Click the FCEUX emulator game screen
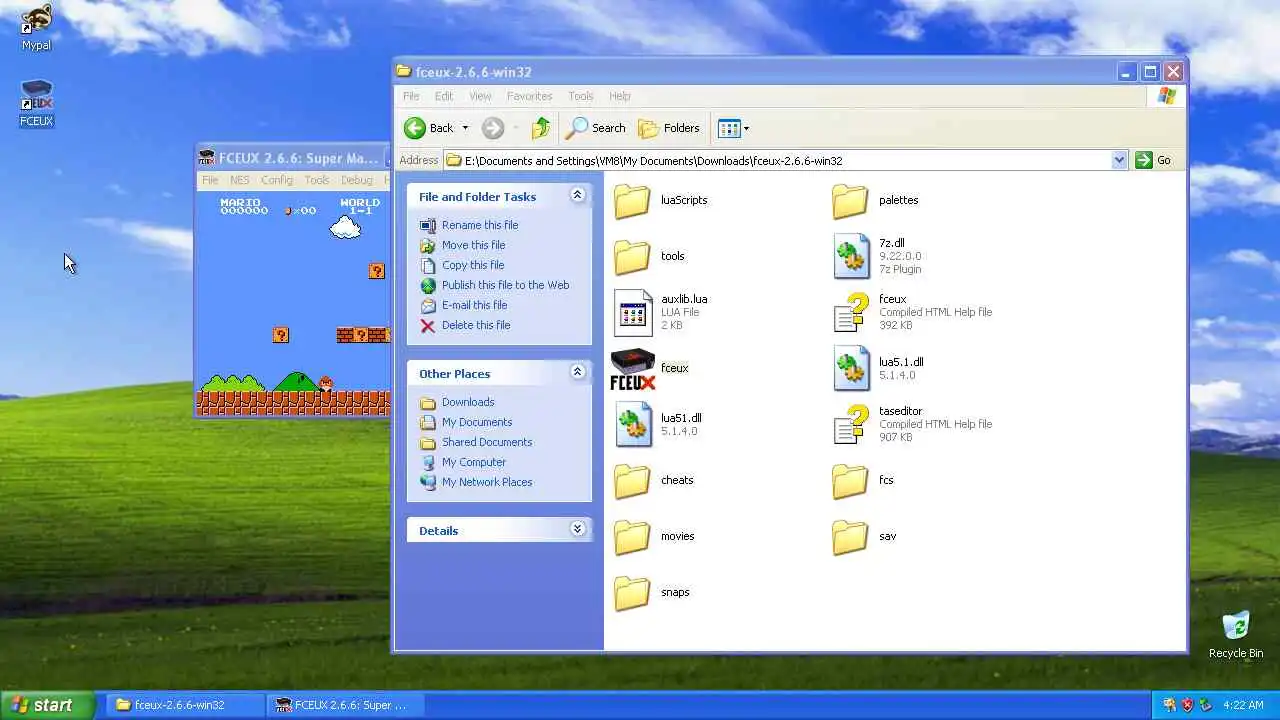The height and width of the screenshot is (720, 1280). tap(293, 303)
